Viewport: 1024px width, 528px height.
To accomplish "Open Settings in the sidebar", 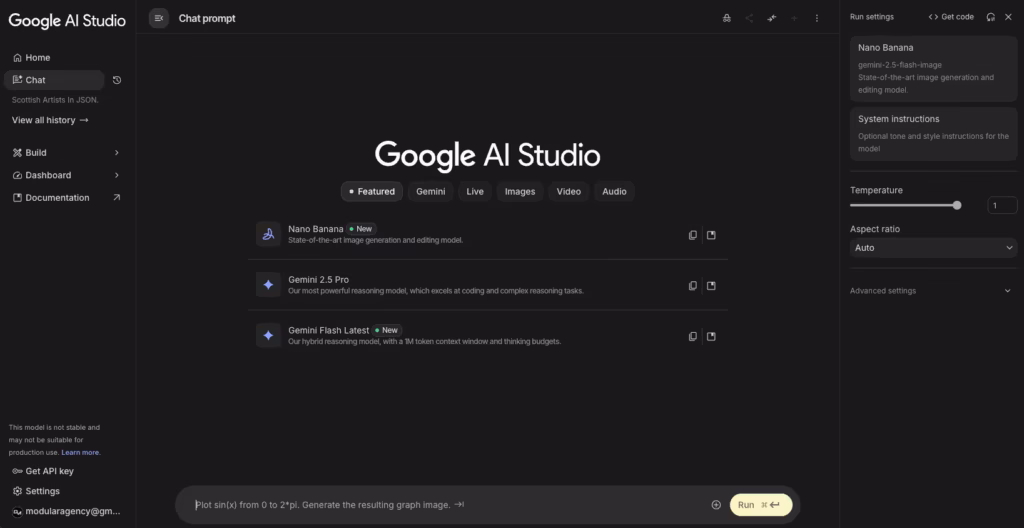I will (37, 491).
